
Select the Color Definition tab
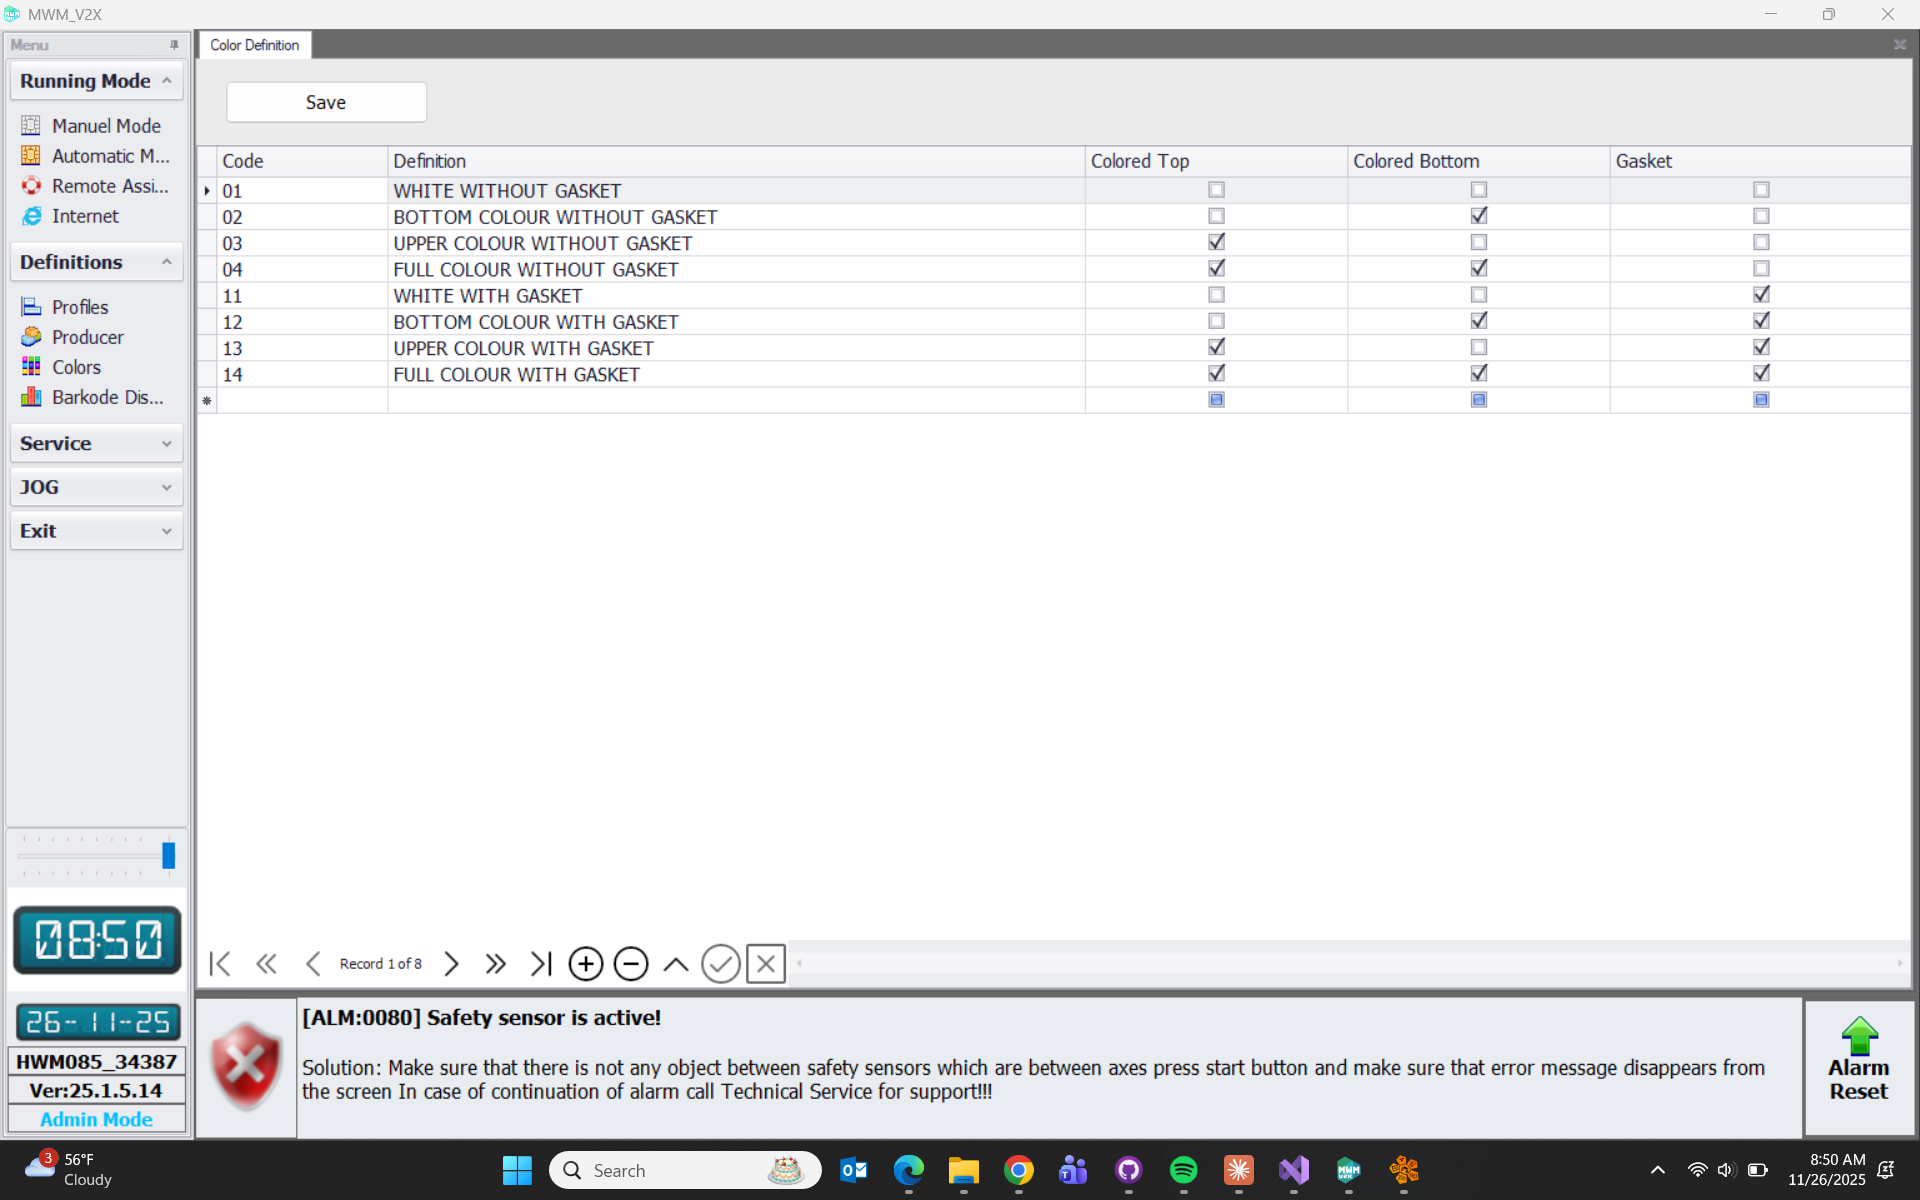pos(255,45)
